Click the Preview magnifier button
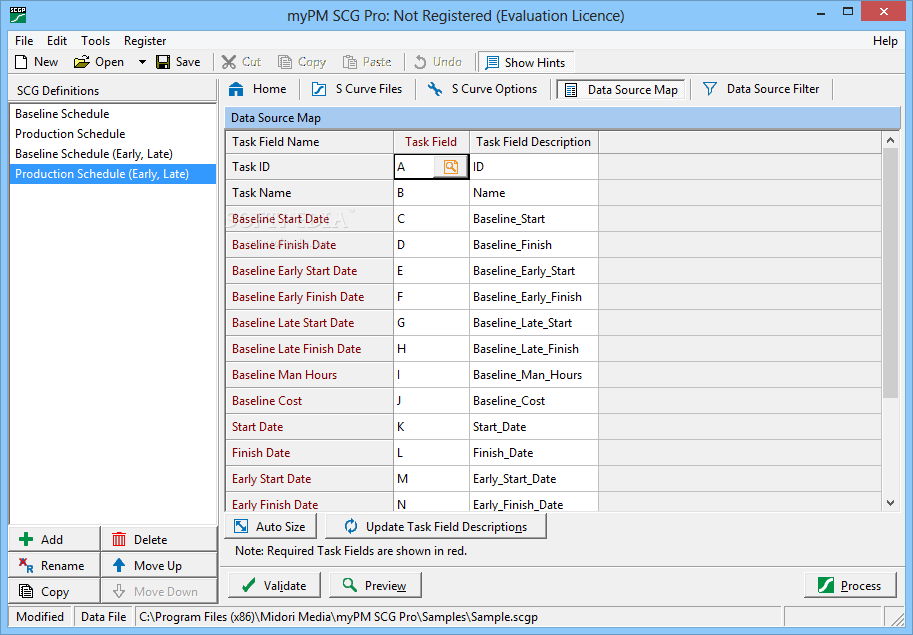Viewport: 913px width, 635px height. 375,586
